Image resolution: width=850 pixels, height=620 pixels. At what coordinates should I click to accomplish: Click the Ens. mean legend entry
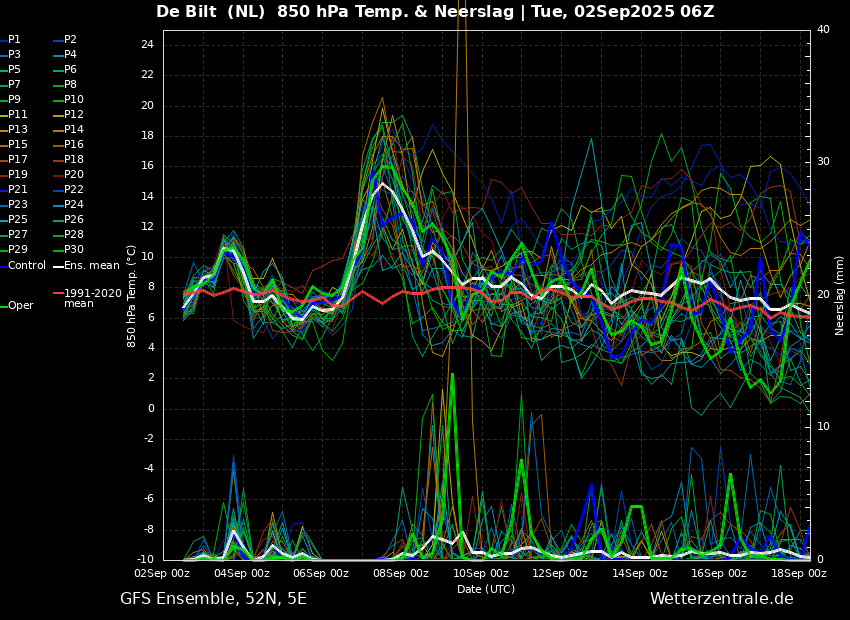pos(91,265)
